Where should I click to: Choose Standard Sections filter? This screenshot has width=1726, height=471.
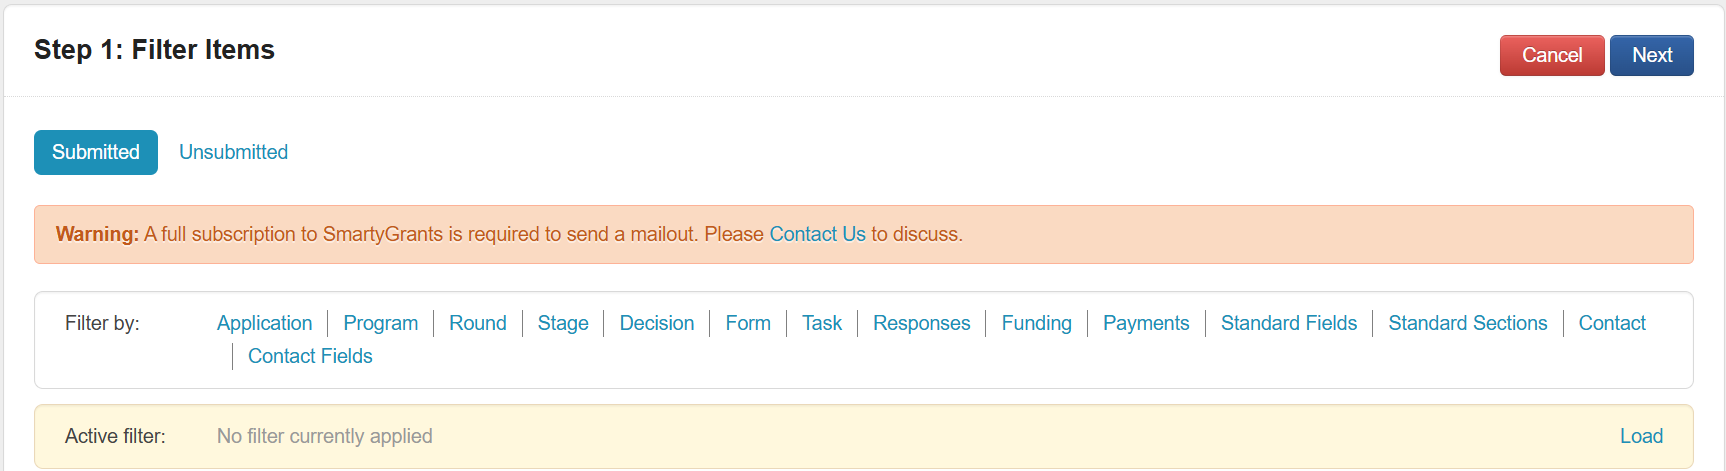pyautogui.click(x=1467, y=323)
